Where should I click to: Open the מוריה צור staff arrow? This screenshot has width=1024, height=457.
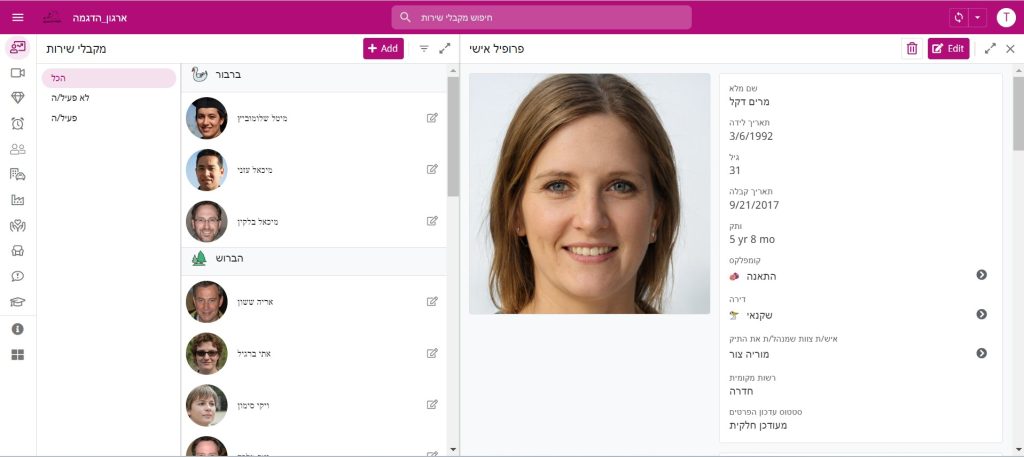click(x=981, y=353)
